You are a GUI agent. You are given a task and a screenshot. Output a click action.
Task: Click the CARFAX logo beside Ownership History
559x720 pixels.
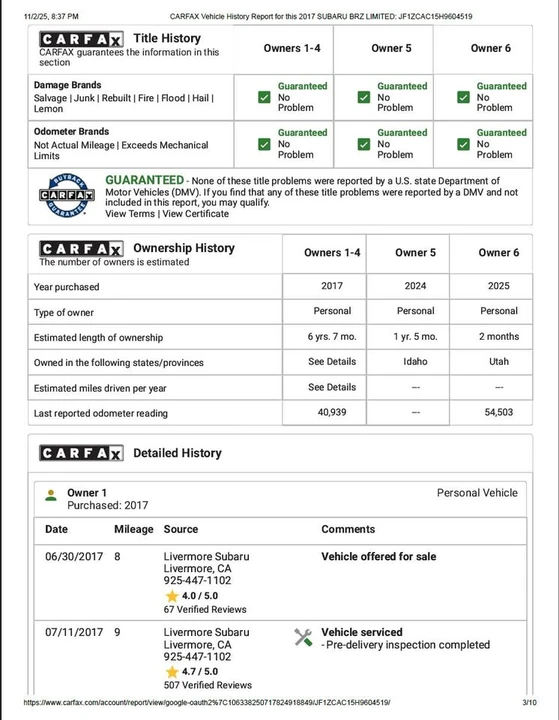[x=81, y=249]
